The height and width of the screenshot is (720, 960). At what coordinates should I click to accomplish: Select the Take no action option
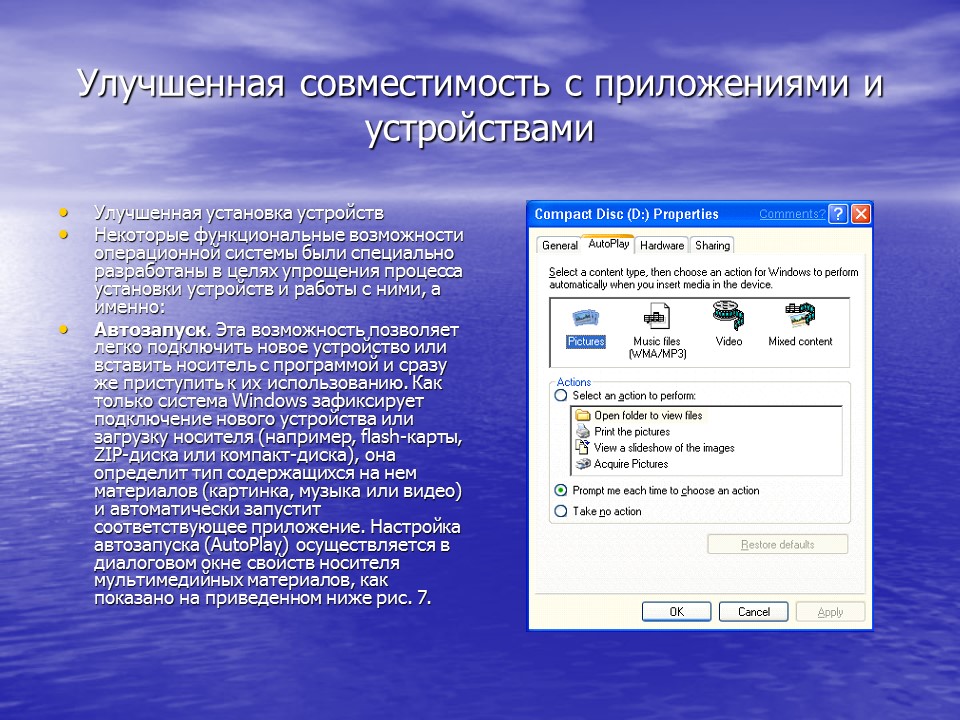[562, 511]
